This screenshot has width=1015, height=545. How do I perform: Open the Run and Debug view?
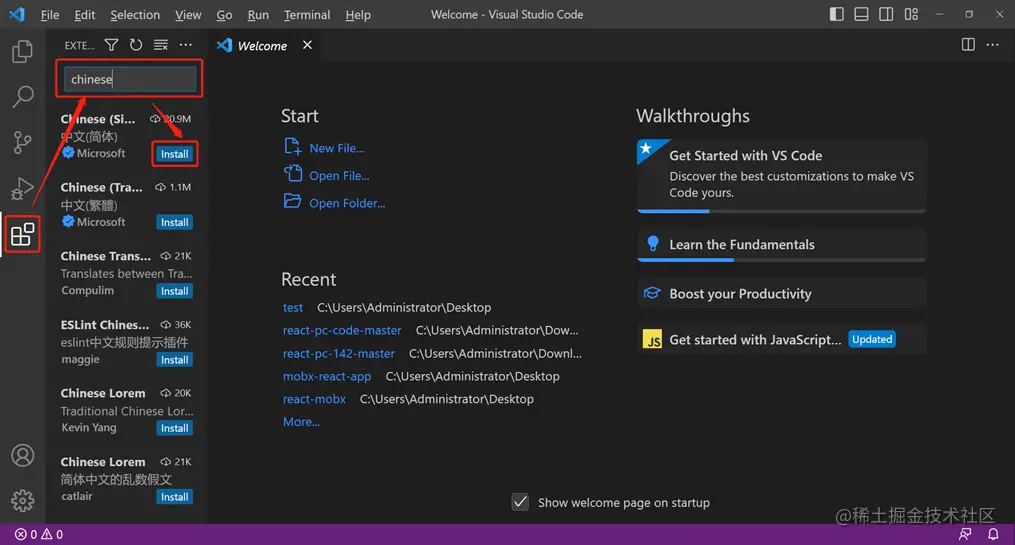23,188
